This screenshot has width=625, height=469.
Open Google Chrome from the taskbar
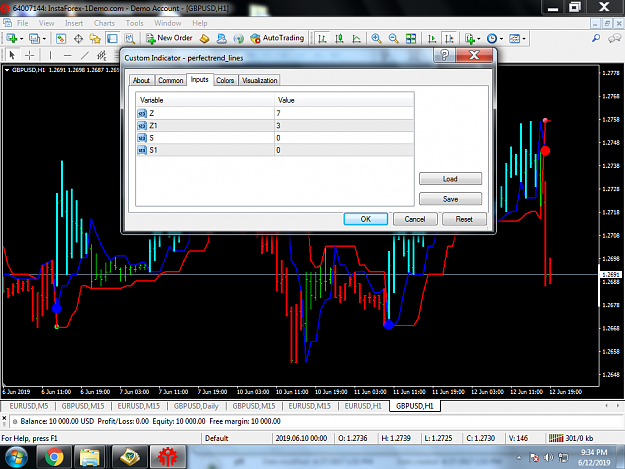pyautogui.click(x=54, y=457)
